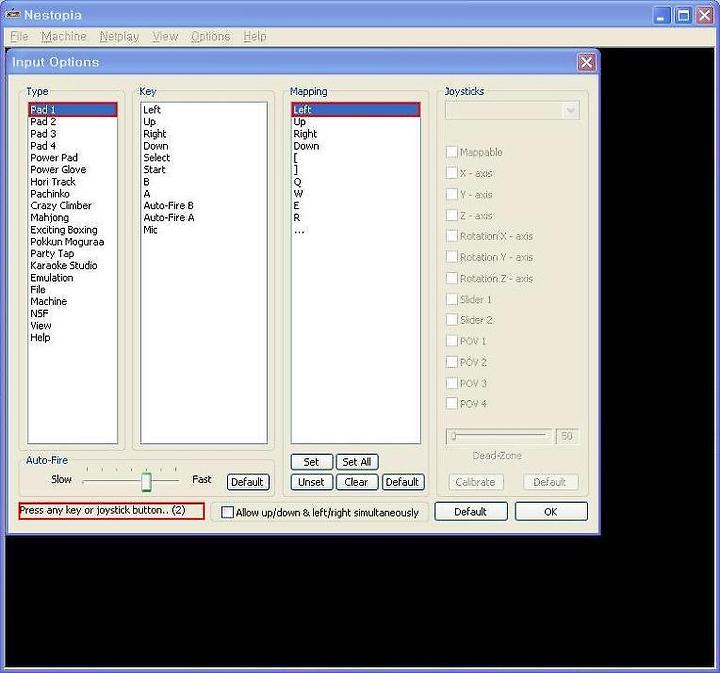
Task: Enable Allow up/down & left/right simultaneously
Action: pos(227,512)
